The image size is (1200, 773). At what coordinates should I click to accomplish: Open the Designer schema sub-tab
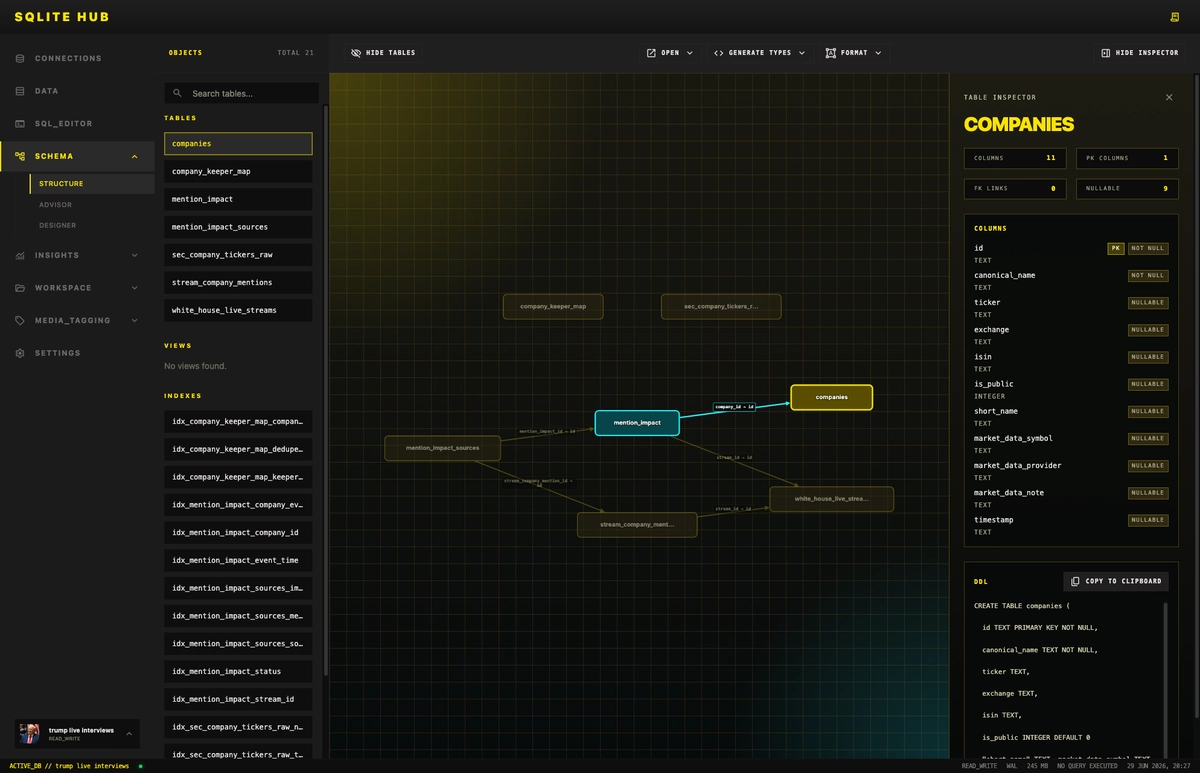57,225
